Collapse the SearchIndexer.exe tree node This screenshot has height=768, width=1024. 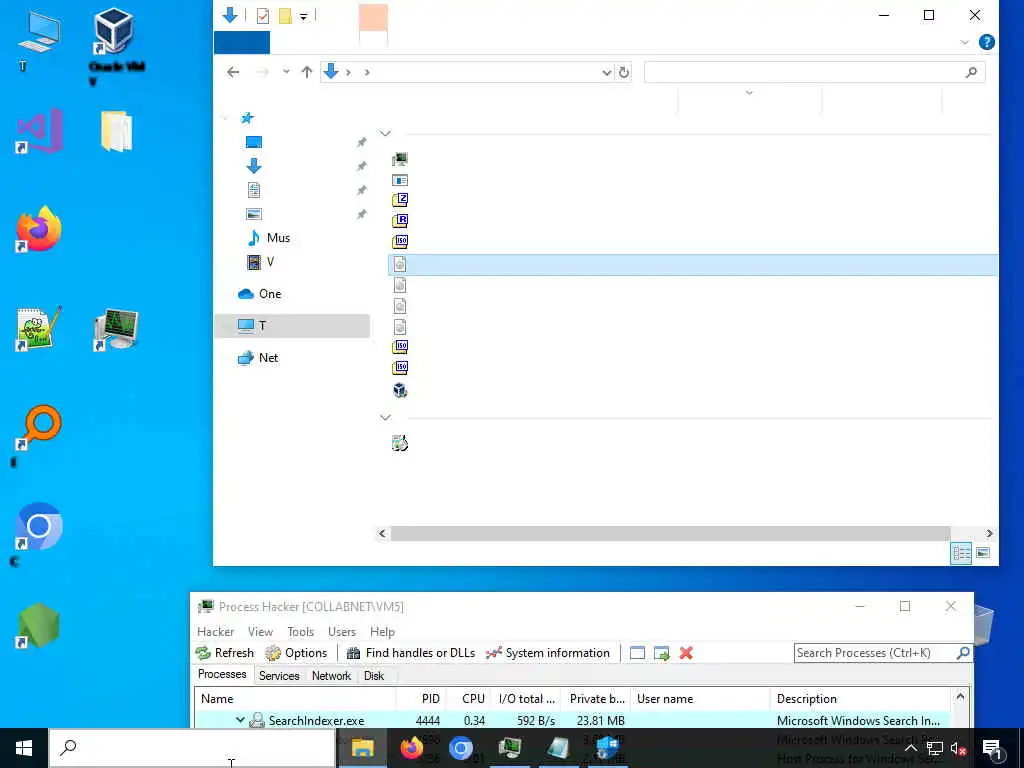(240, 720)
